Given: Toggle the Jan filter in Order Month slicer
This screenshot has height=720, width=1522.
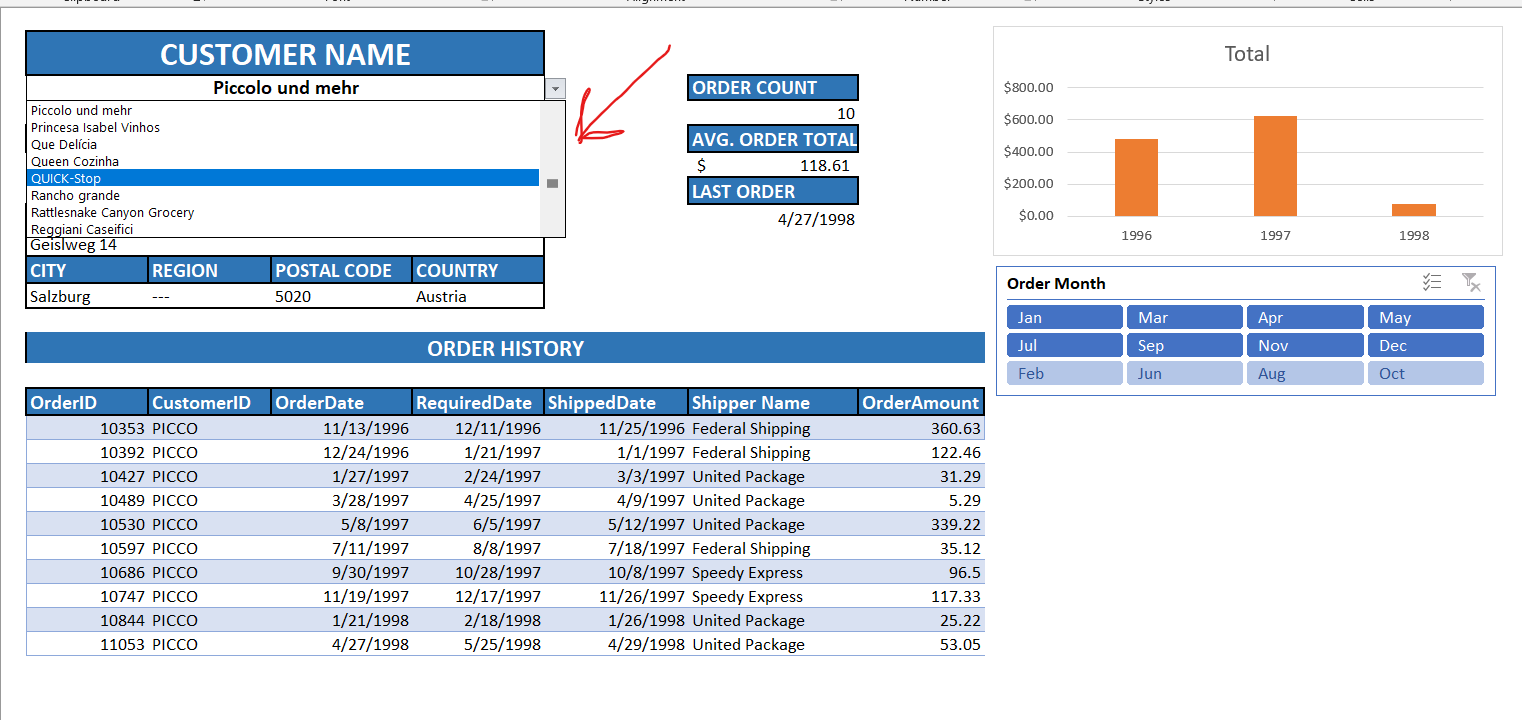Looking at the screenshot, I should click(x=1064, y=317).
